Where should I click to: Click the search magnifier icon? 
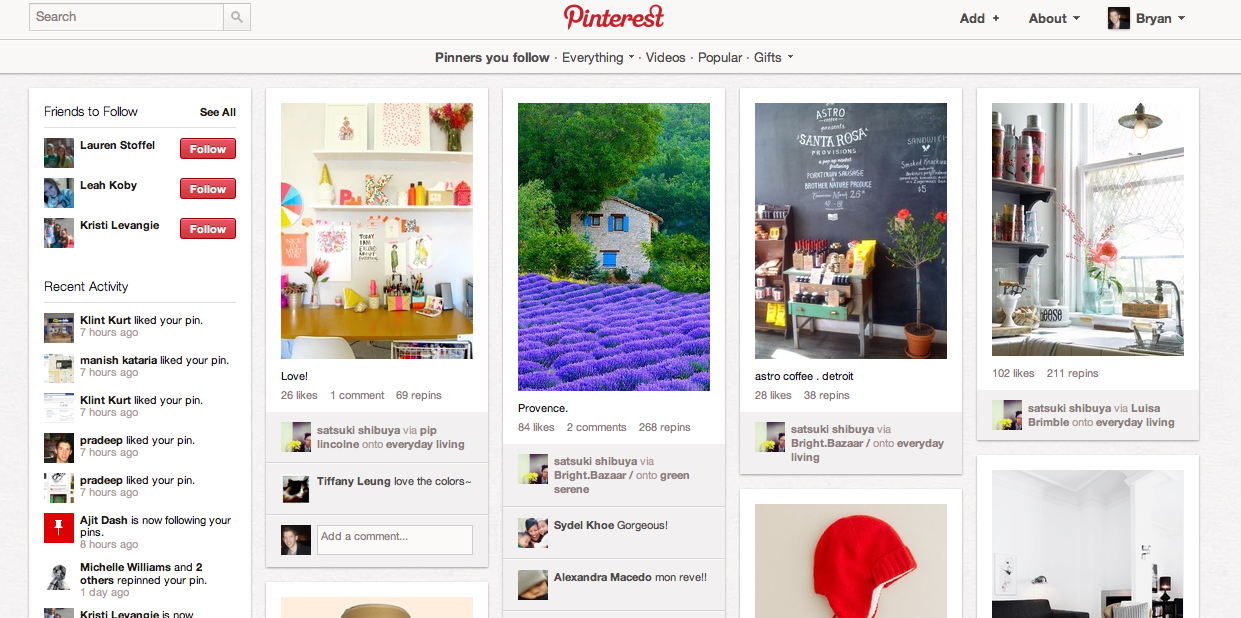[237, 17]
